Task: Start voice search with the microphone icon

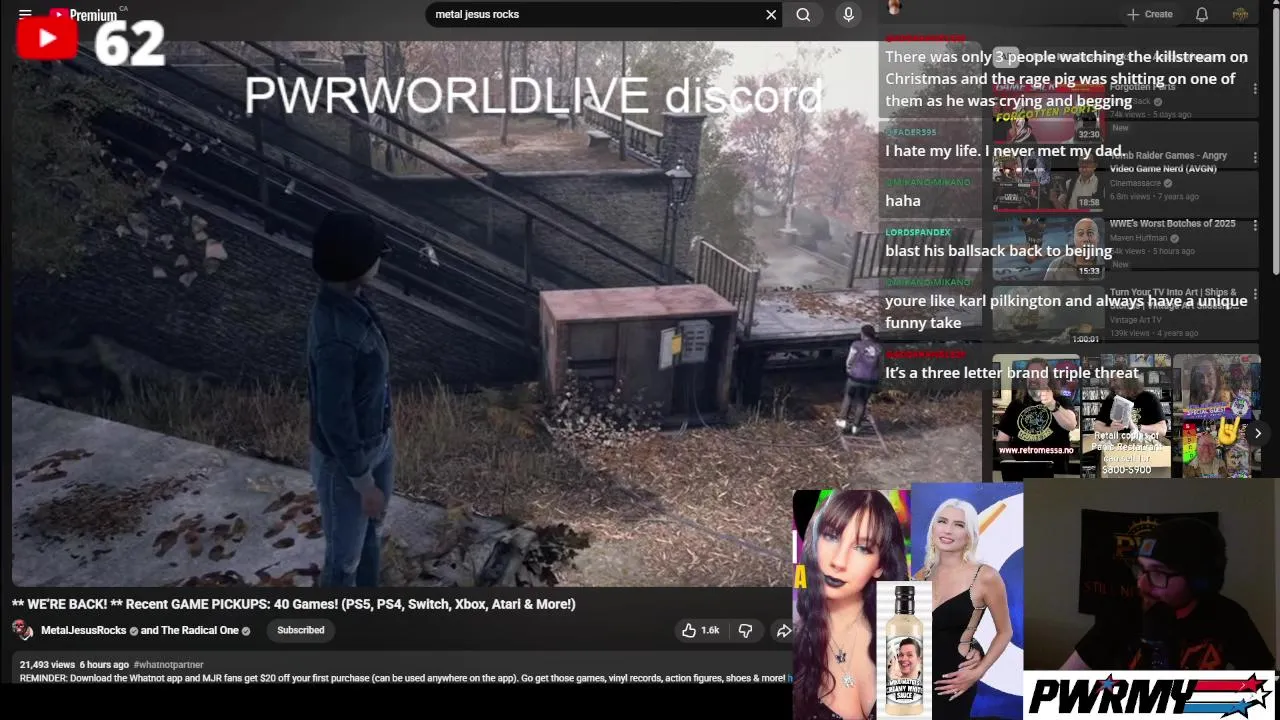Action: (x=848, y=14)
